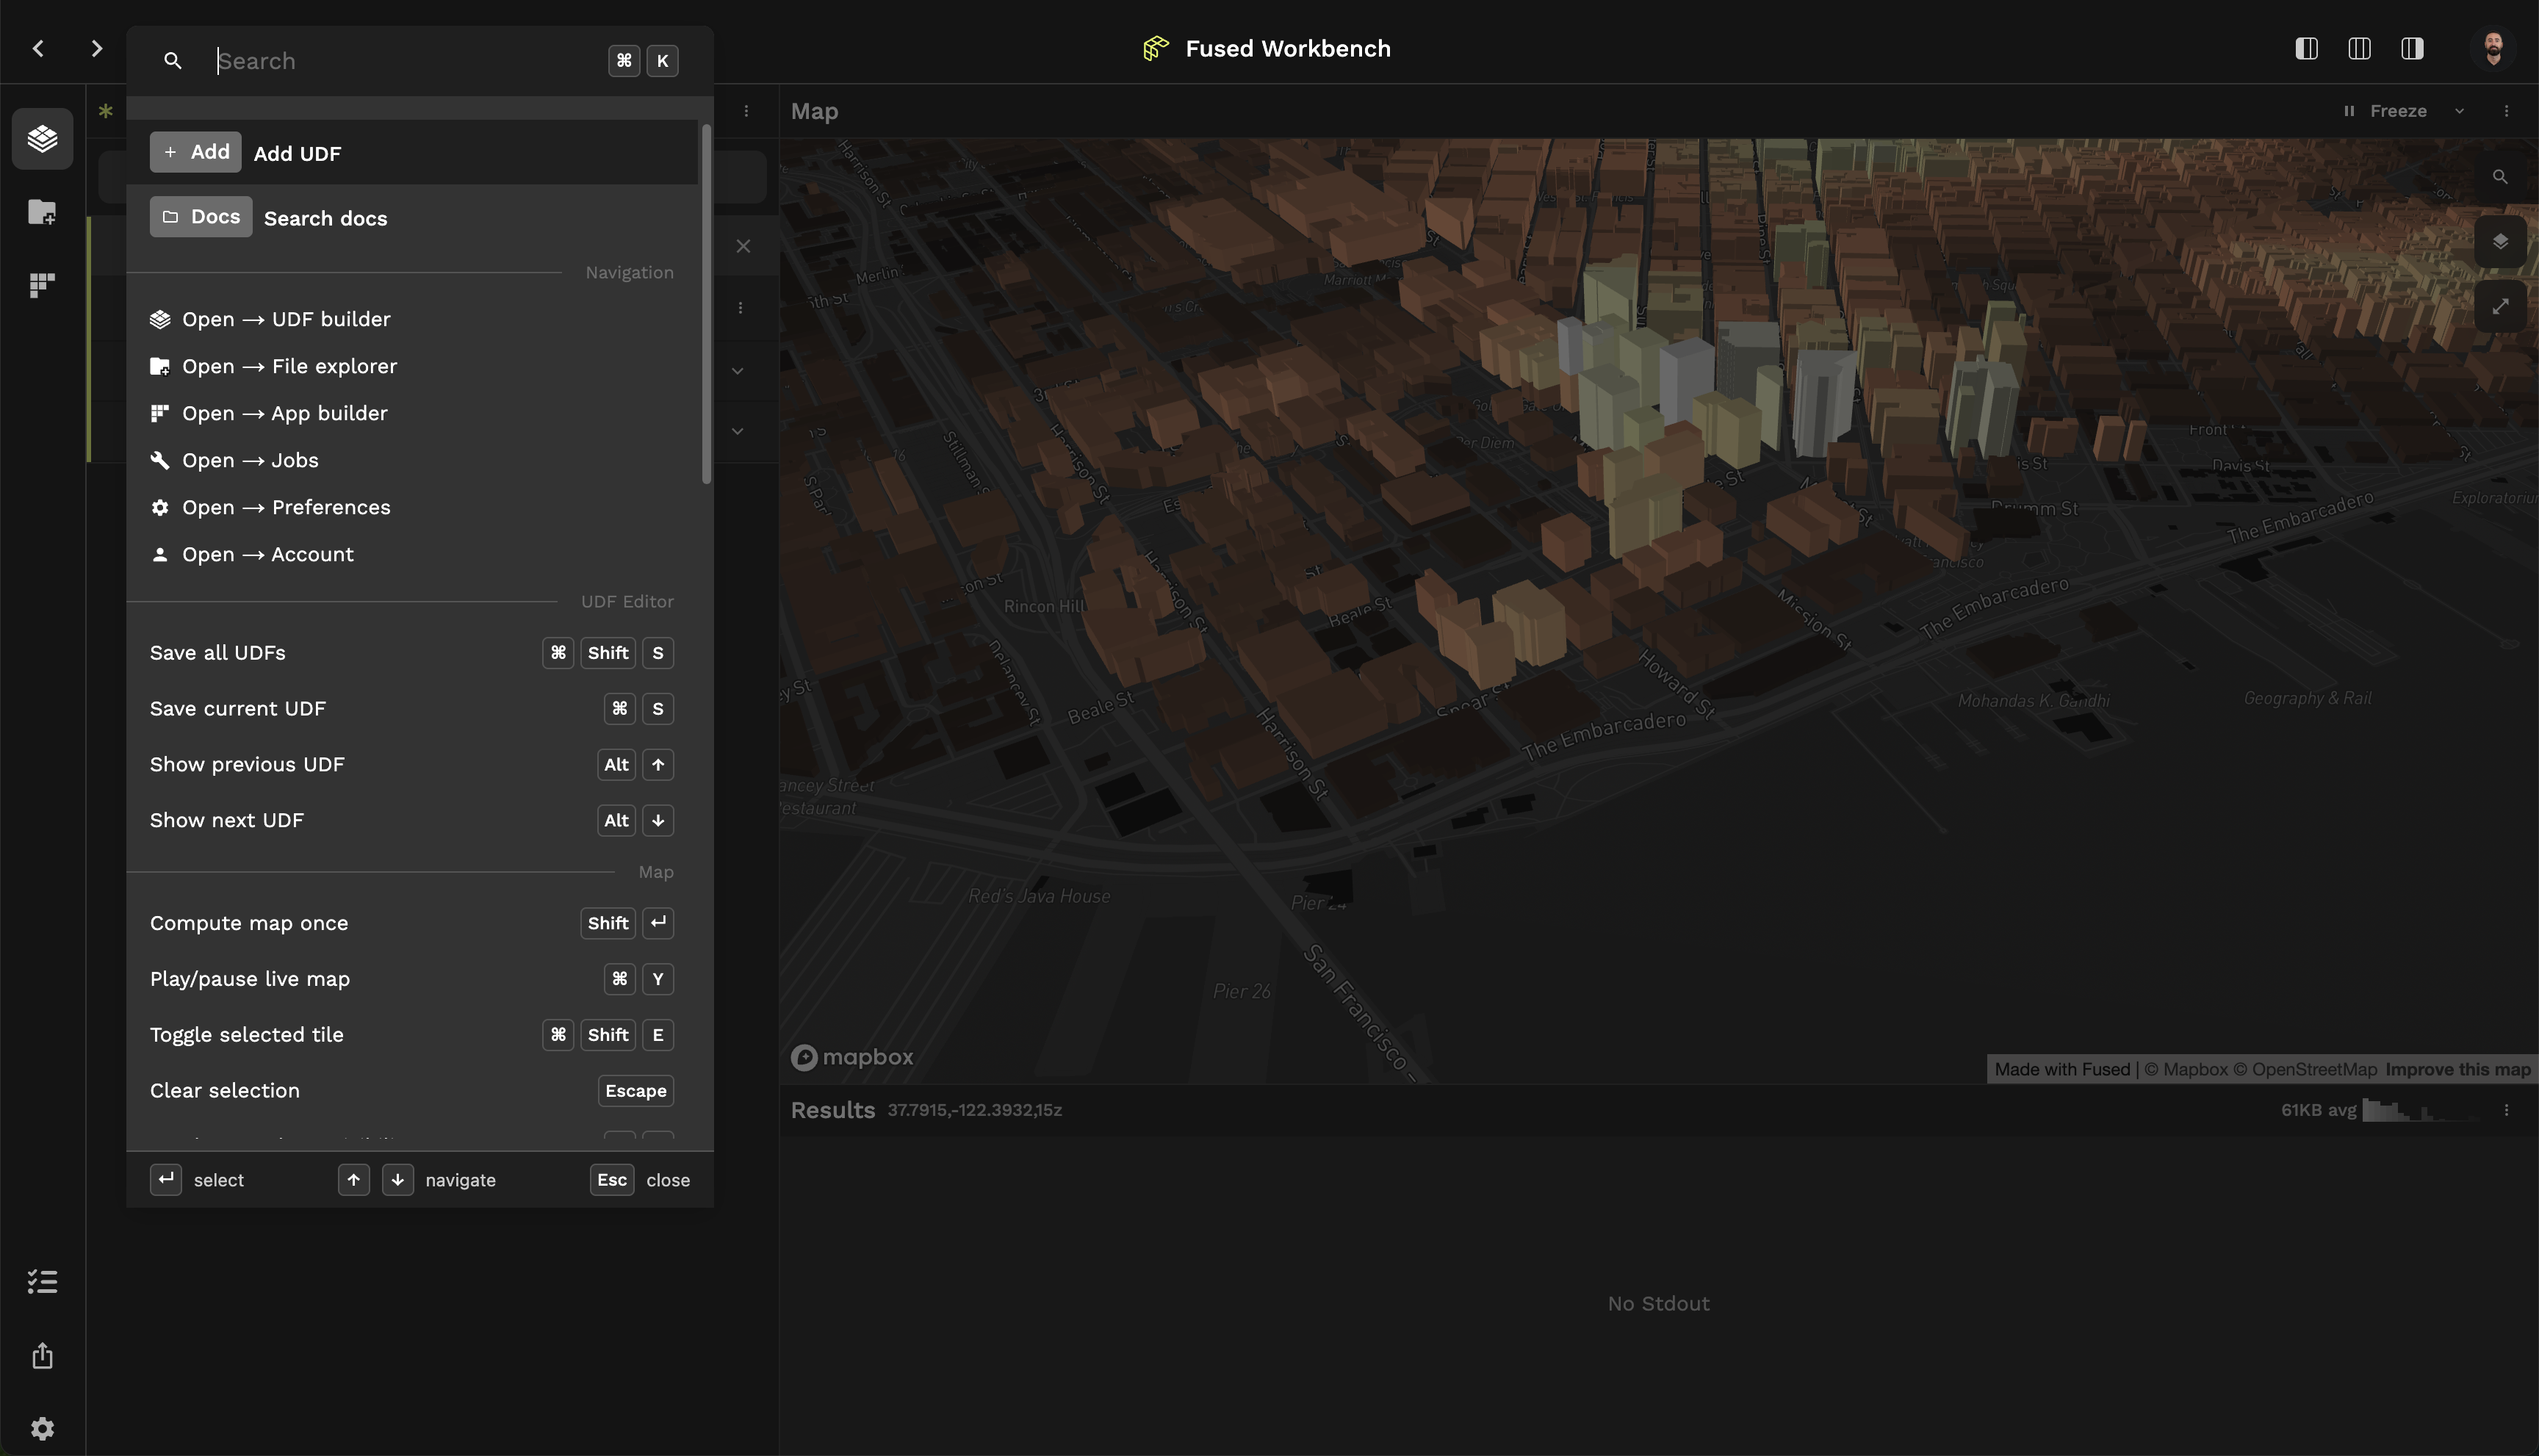Image resolution: width=2539 pixels, height=1456 pixels.
Task: Choose Open → Preferences
Action: tap(413, 507)
